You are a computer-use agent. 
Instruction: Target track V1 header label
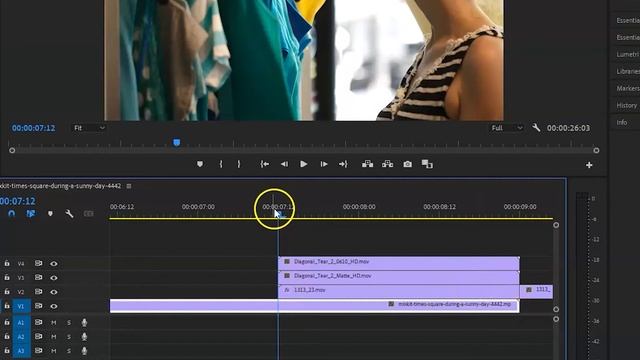tap(21, 306)
